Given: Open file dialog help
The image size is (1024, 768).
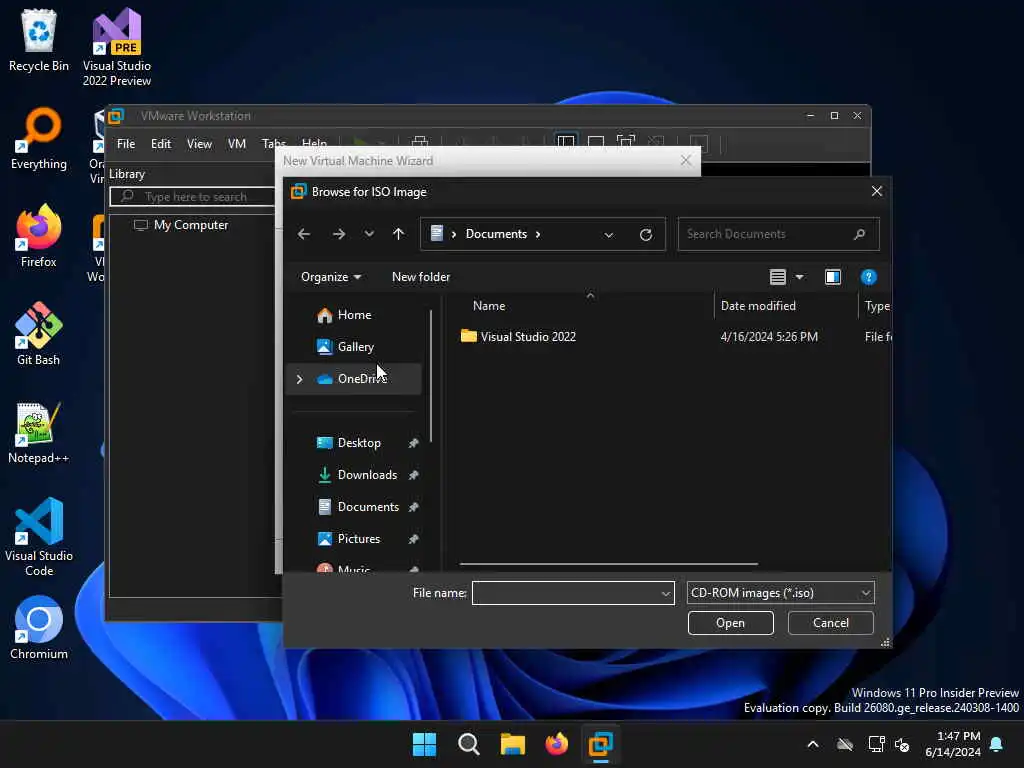Looking at the screenshot, I should (869, 277).
